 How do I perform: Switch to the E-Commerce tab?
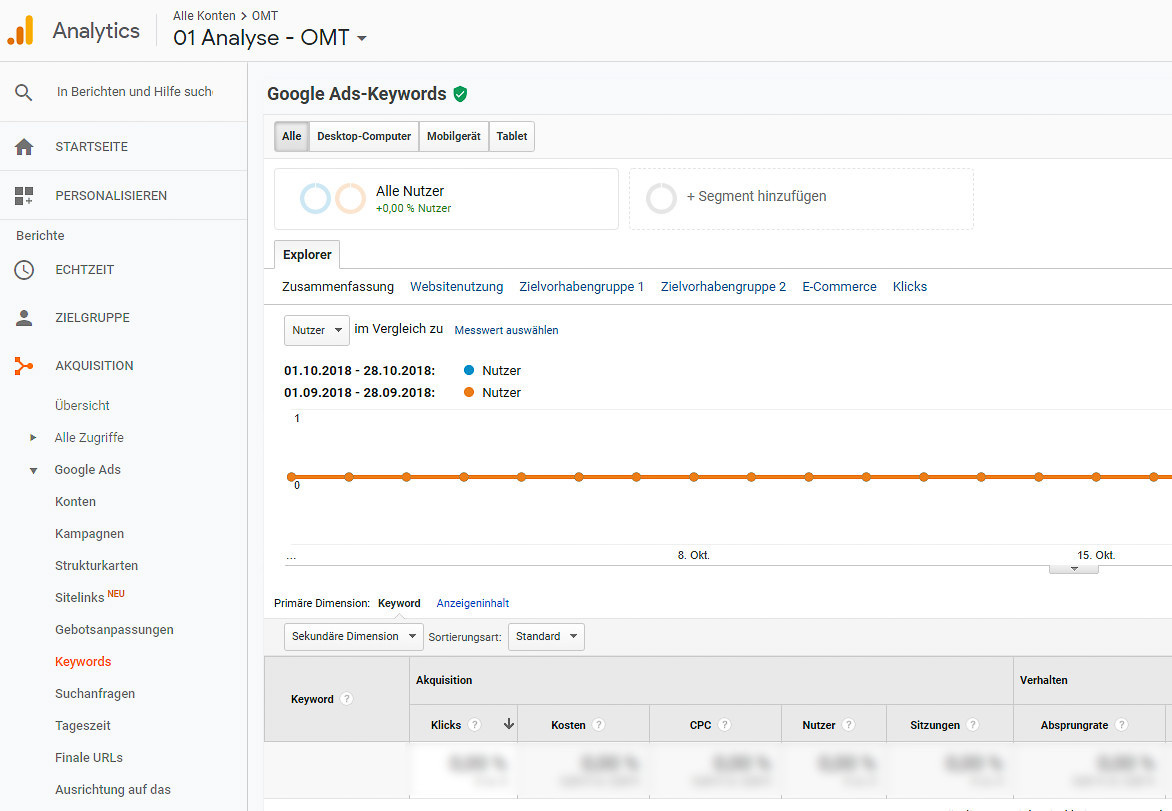pos(839,287)
